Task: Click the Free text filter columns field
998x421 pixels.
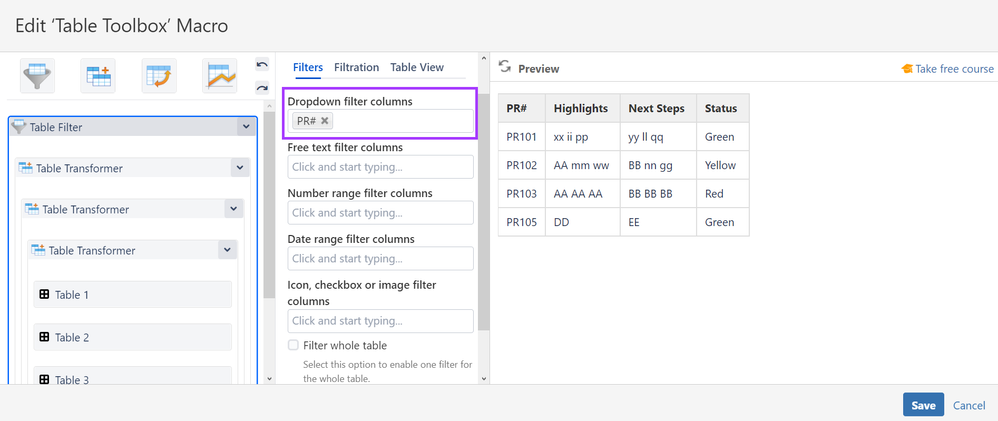Action: (x=380, y=167)
